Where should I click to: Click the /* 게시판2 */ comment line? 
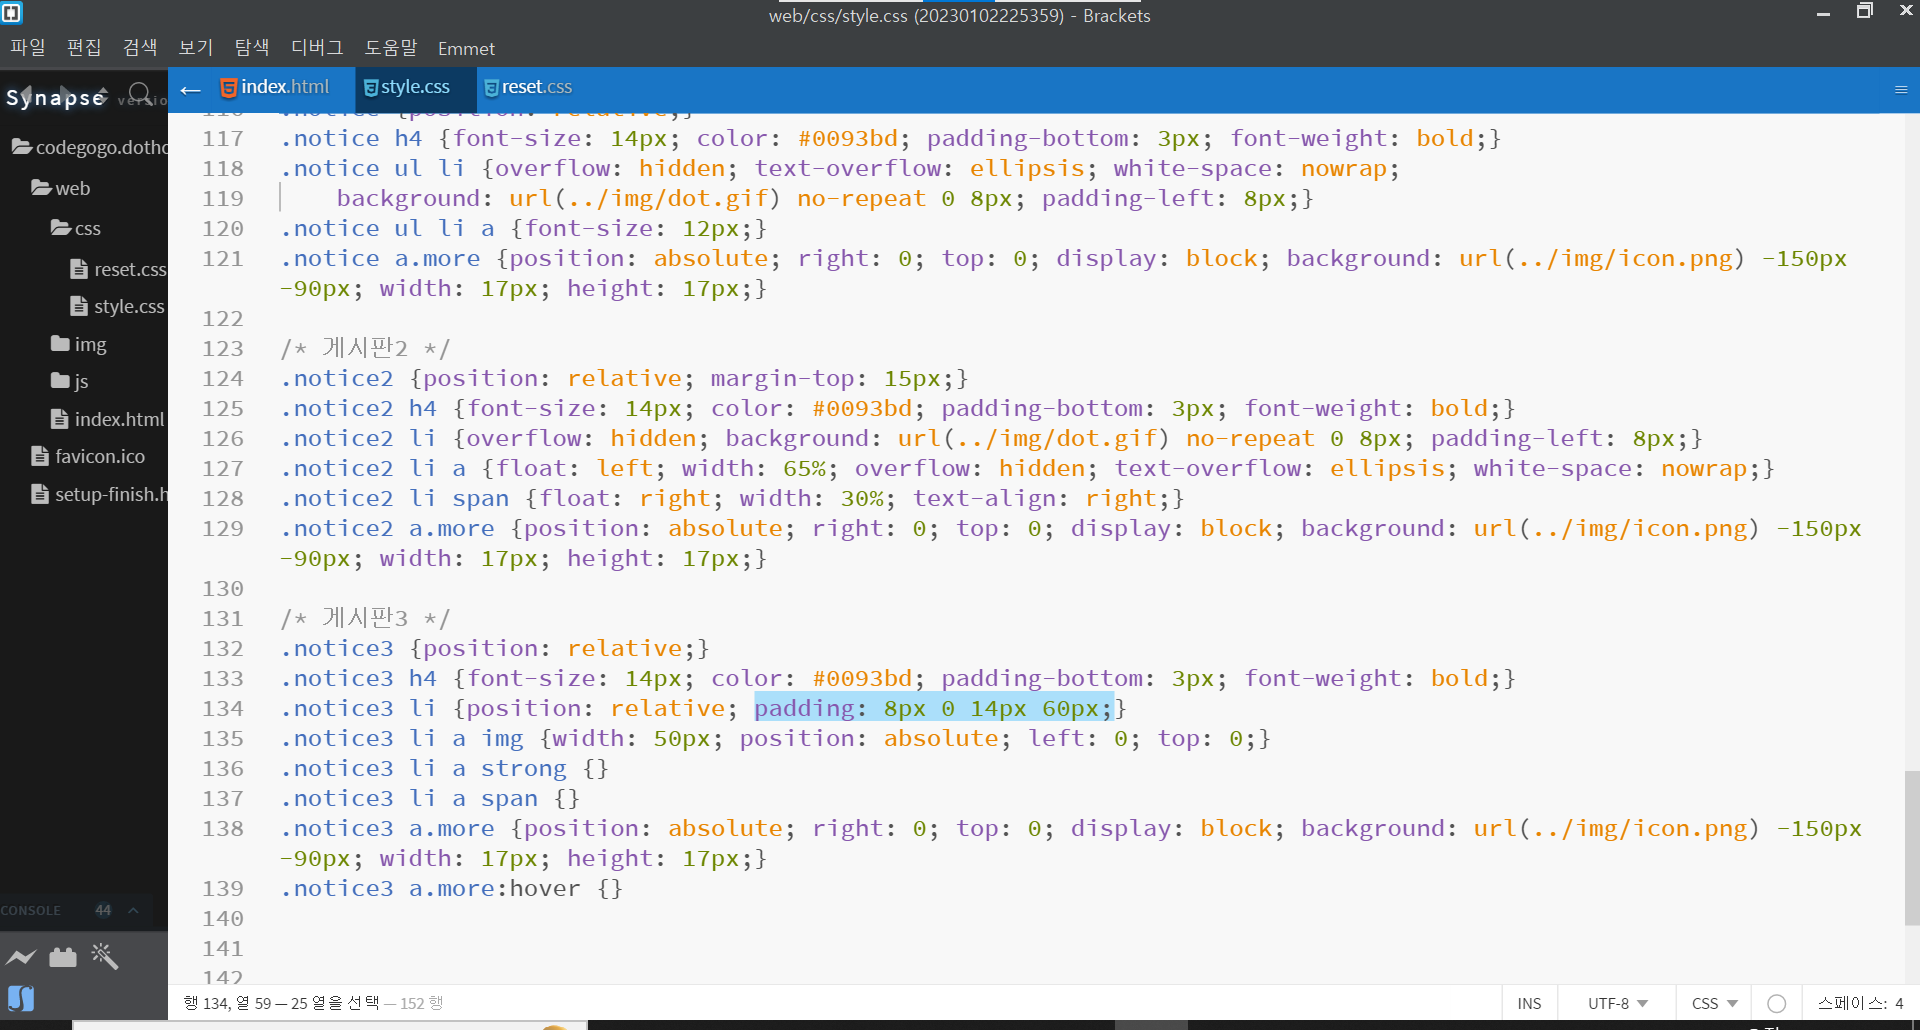365,348
